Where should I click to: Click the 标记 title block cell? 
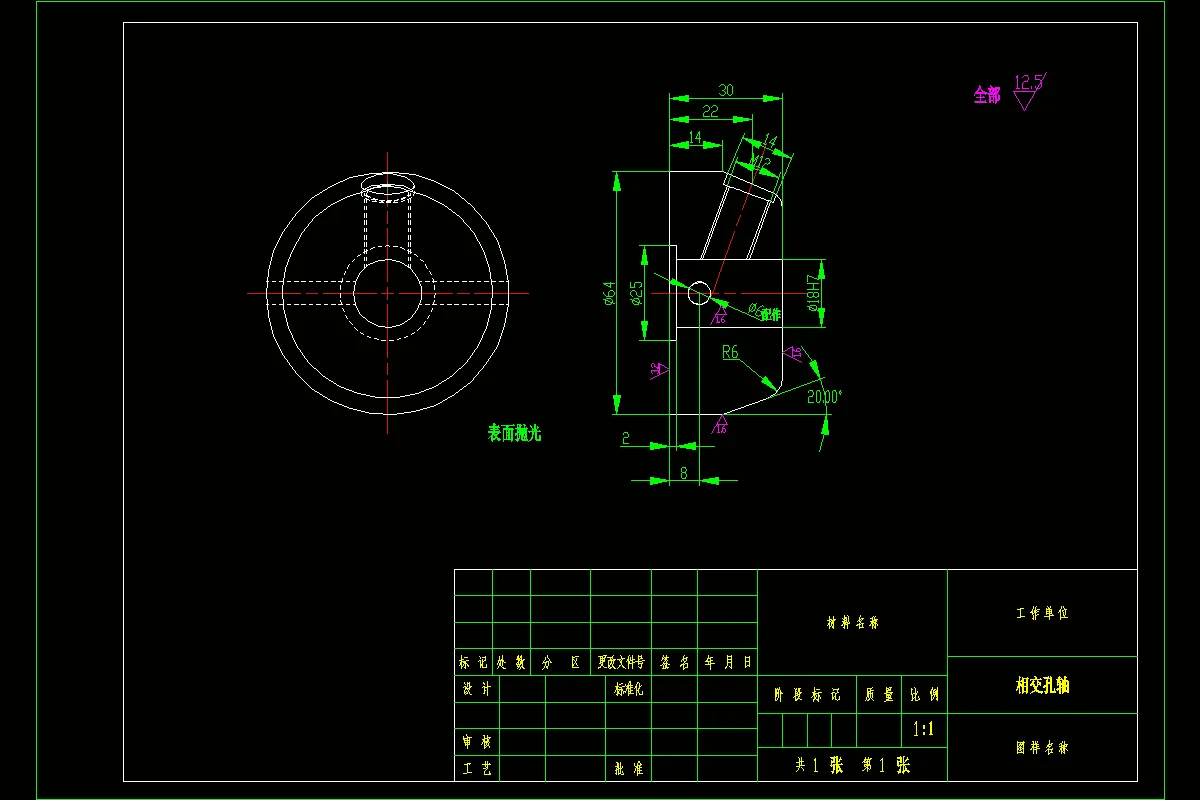point(473,662)
